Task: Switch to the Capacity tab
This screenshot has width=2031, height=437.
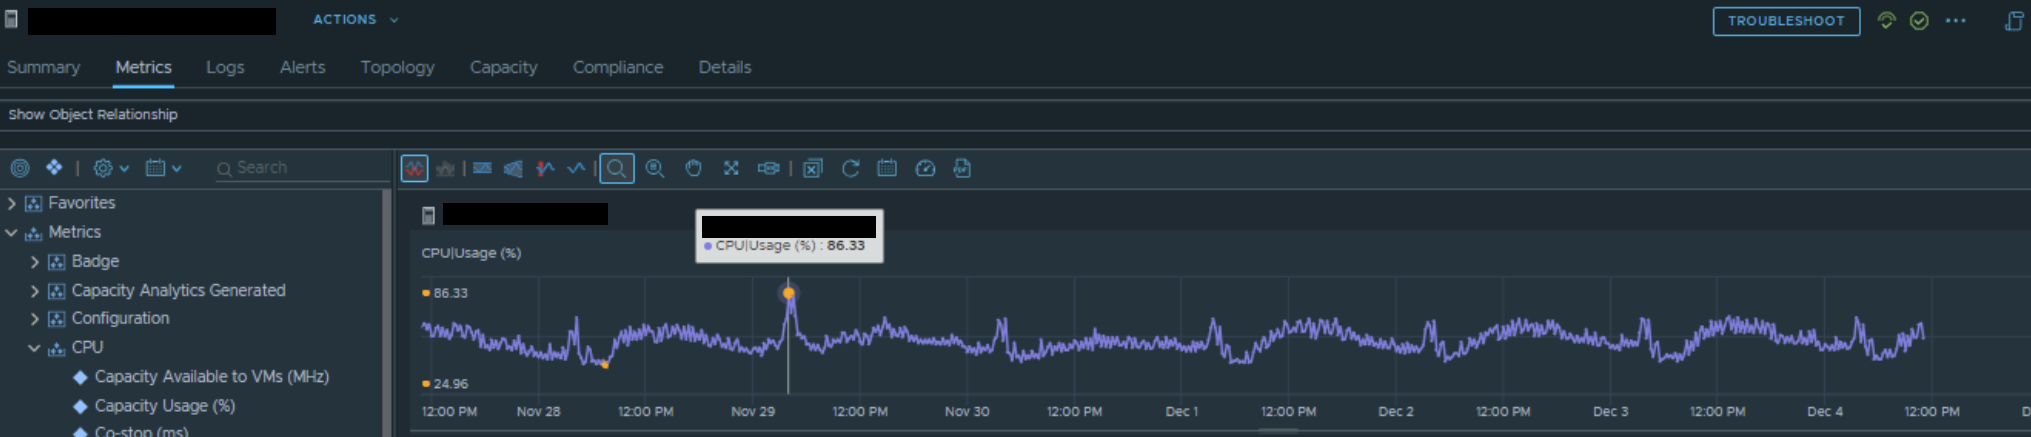Action: (x=503, y=67)
